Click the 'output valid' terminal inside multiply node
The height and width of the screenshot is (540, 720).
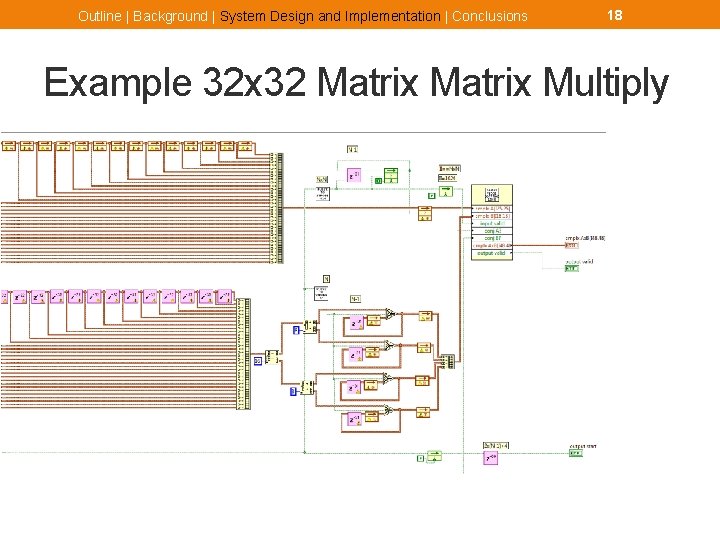(x=492, y=253)
